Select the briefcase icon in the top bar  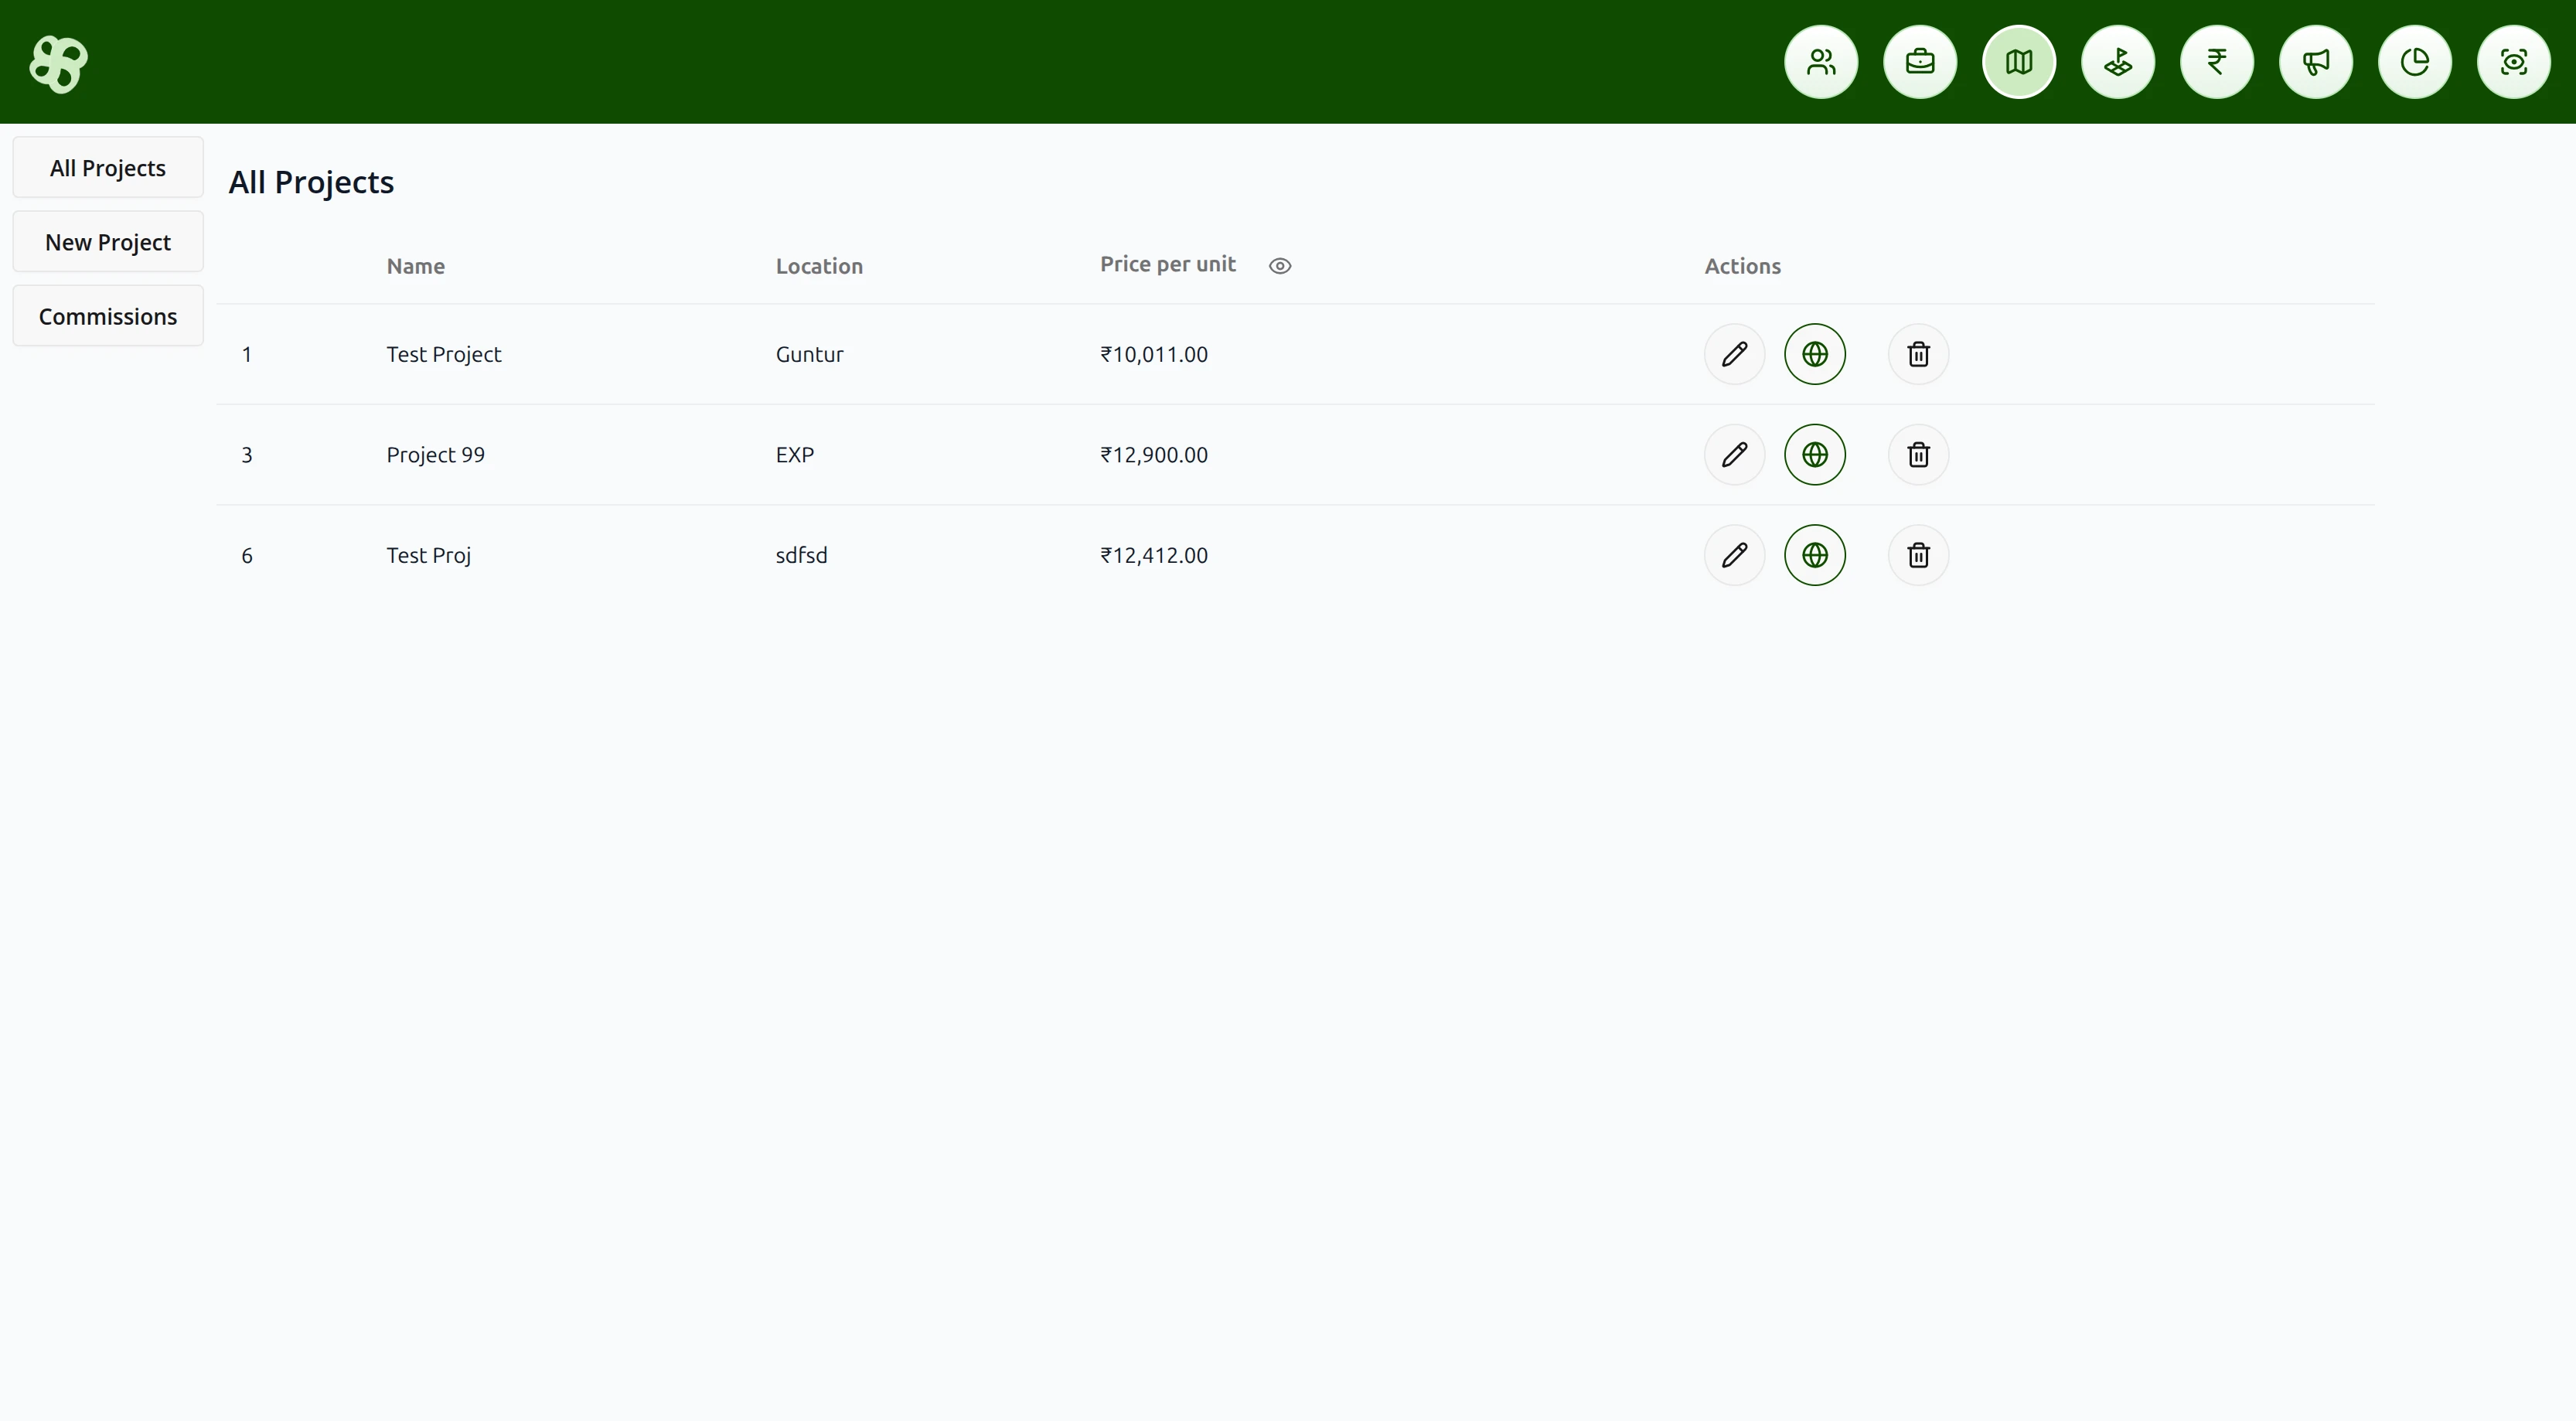tap(1920, 62)
